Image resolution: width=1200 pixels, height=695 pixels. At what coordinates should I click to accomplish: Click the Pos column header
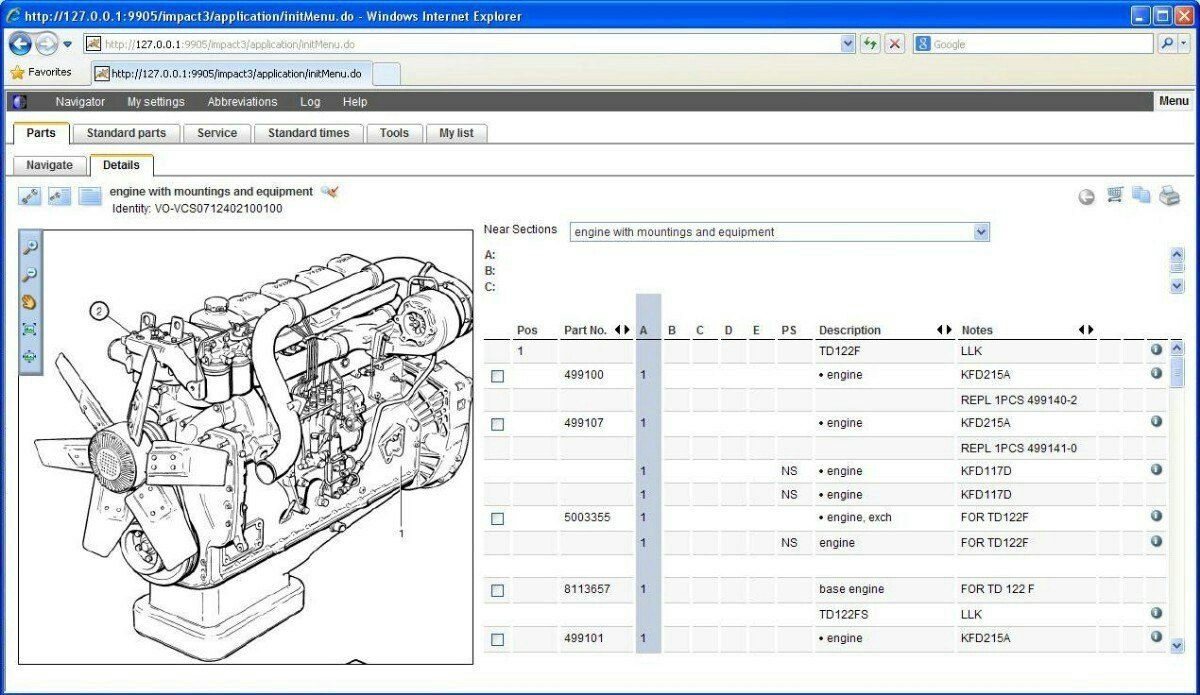pos(527,330)
